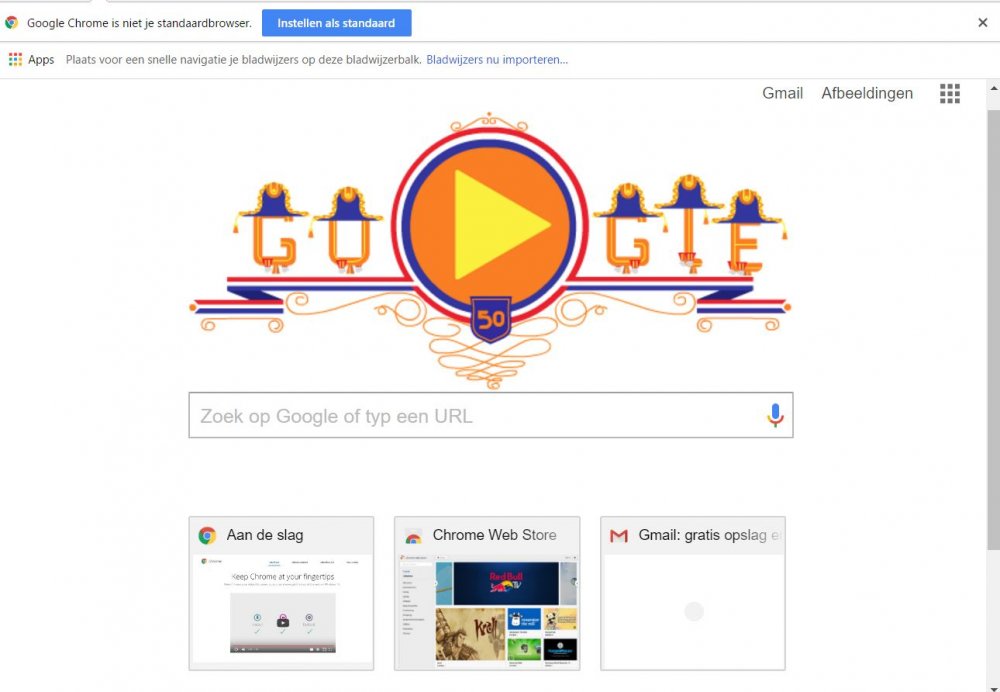
Task: Go to Afbeeldingen link
Action: click(867, 93)
